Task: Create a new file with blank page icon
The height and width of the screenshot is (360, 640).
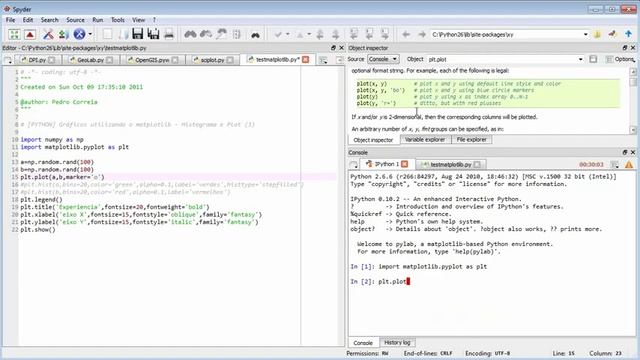Action: 107,34
